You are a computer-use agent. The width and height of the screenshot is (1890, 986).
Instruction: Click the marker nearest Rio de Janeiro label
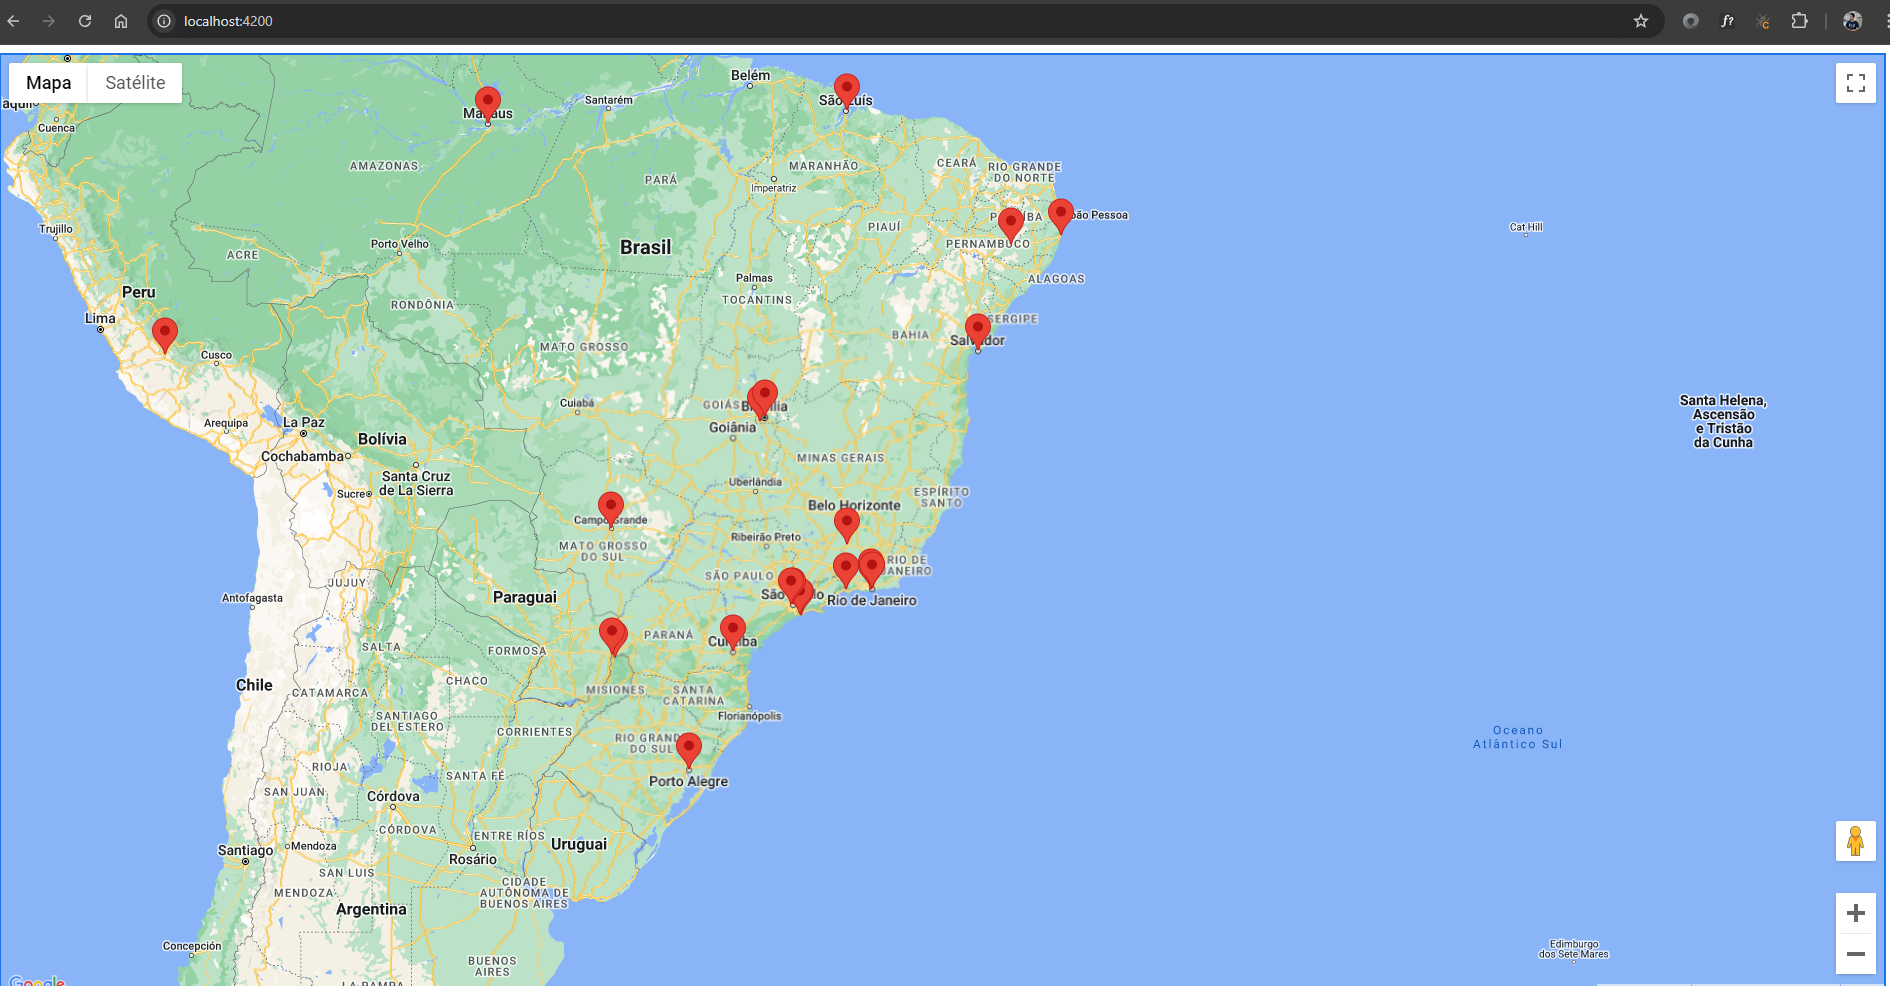pos(872,569)
